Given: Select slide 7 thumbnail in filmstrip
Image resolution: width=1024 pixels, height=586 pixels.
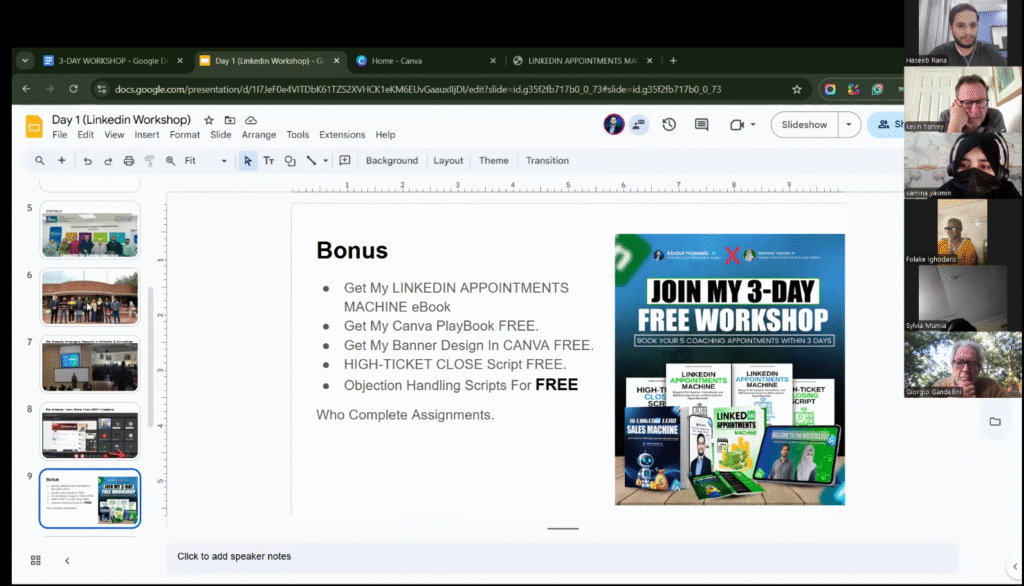Looking at the screenshot, I should [x=90, y=364].
